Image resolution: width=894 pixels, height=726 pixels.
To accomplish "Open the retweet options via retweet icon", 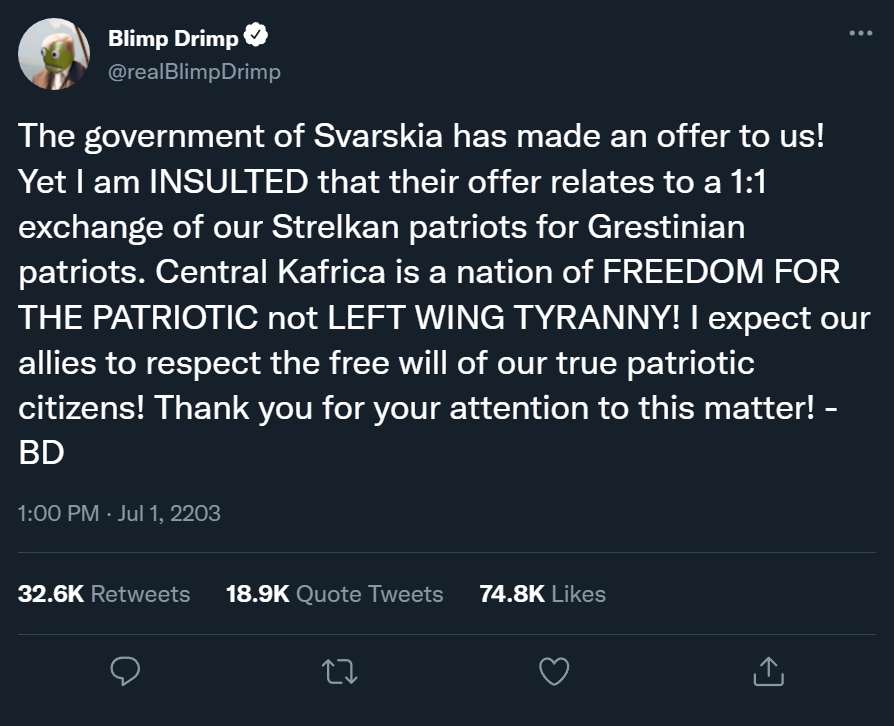I will [339, 672].
